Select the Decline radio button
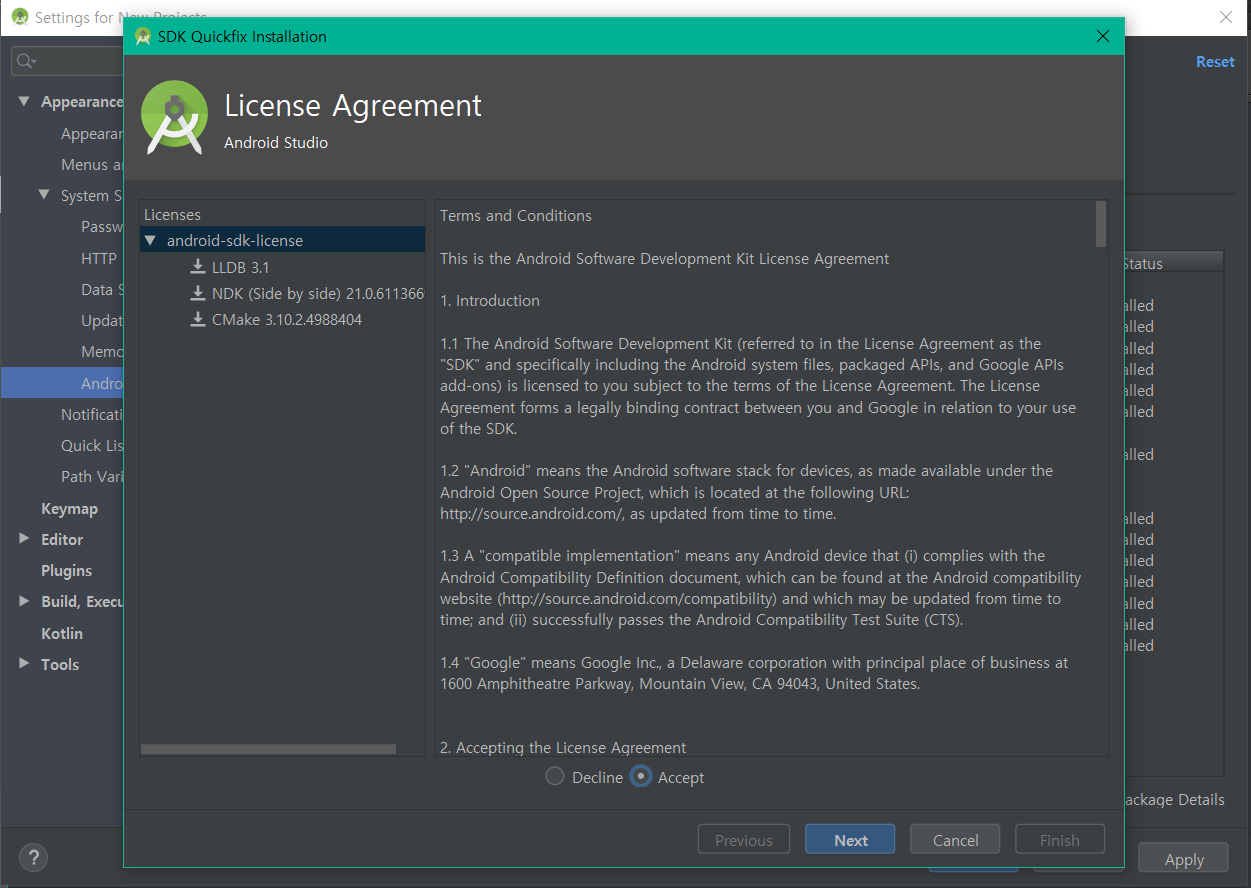1251x888 pixels. (555, 777)
